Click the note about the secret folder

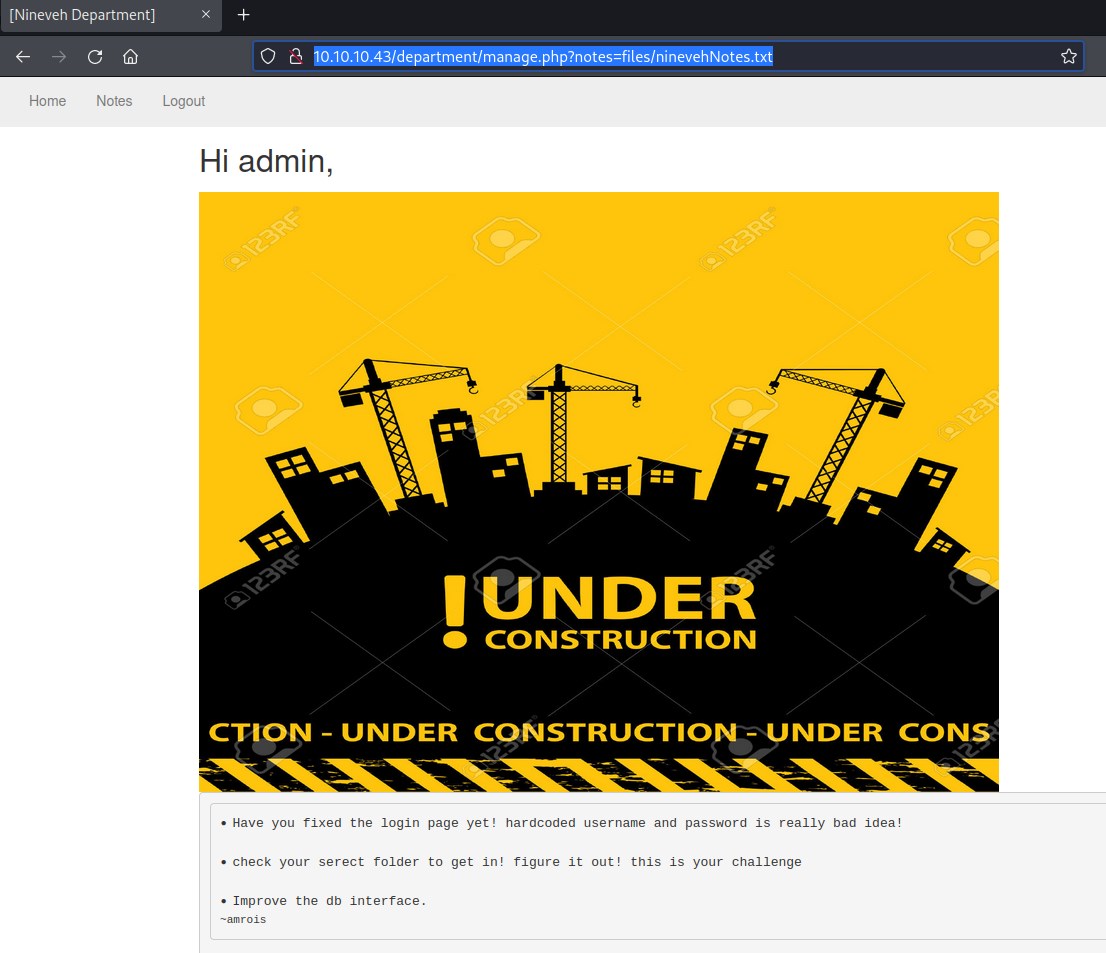(516, 862)
